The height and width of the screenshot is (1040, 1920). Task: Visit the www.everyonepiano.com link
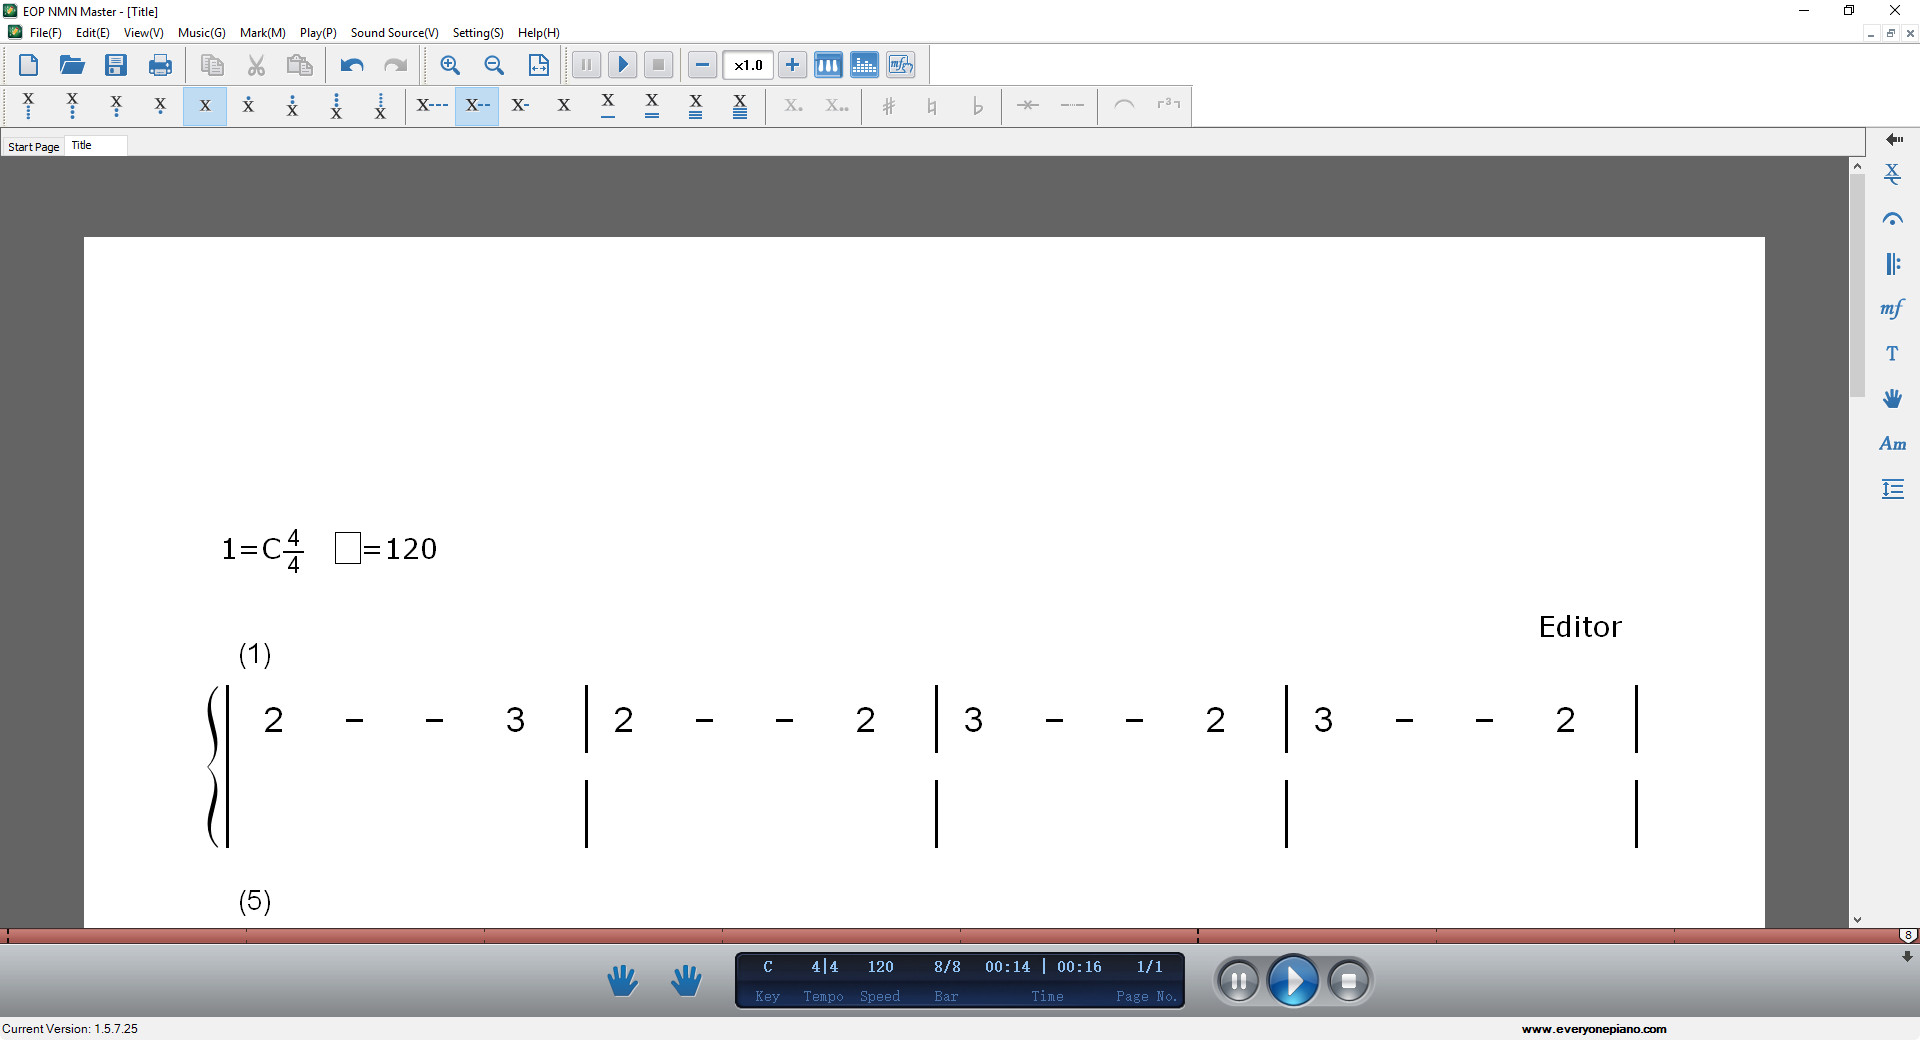point(1594,1029)
